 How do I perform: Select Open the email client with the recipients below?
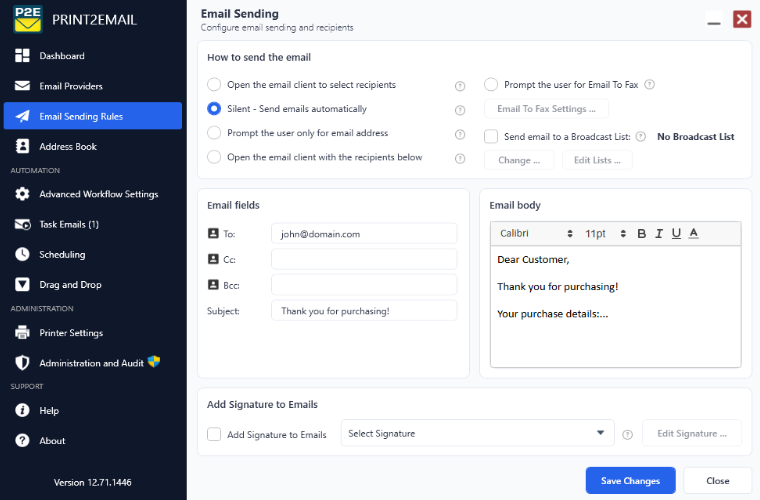pos(214,157)
